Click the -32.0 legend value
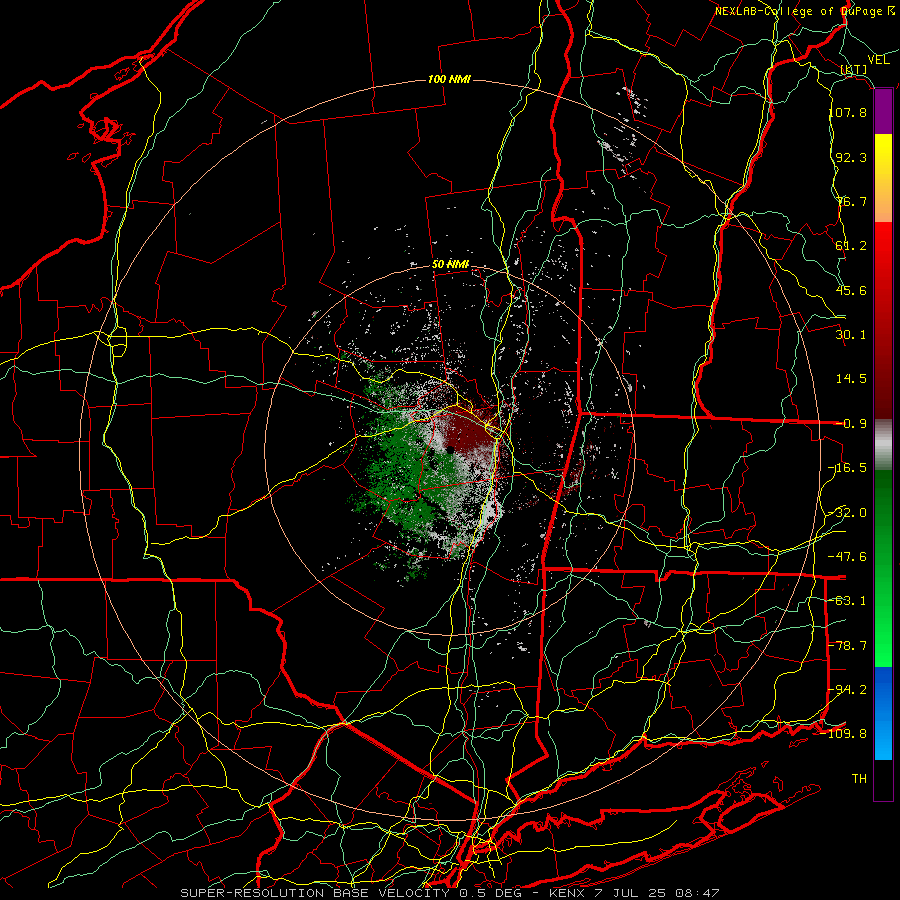900x900 pixels. [848, 513]
